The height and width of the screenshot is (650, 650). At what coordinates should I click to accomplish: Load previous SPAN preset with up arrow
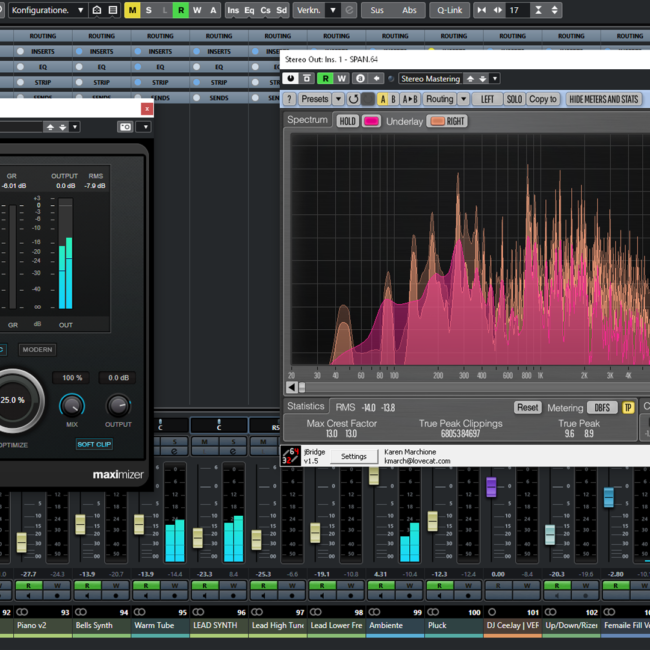[x=471, y=78]
